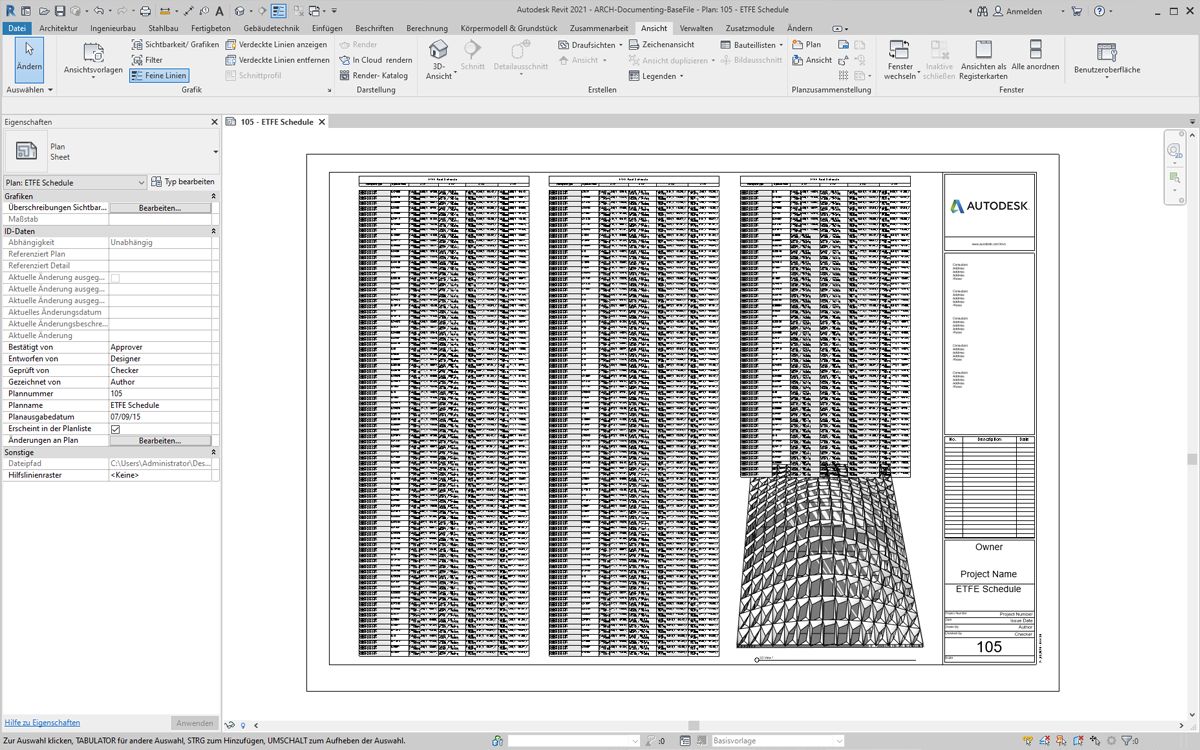
Task: Switch to the Beschriften ribbon tab
Action: coord(374,28)
